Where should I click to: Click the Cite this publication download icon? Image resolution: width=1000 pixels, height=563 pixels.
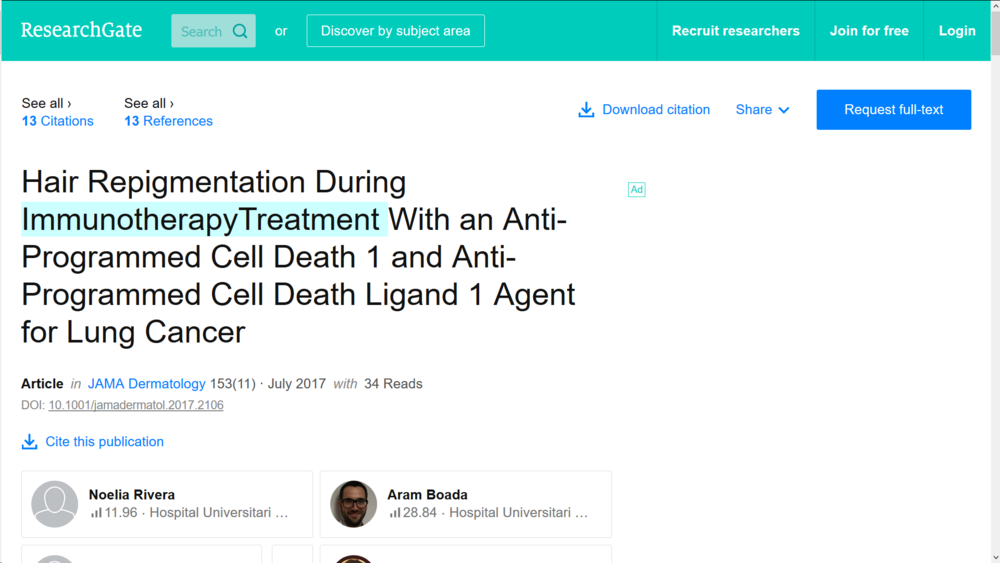coord(30,442)
